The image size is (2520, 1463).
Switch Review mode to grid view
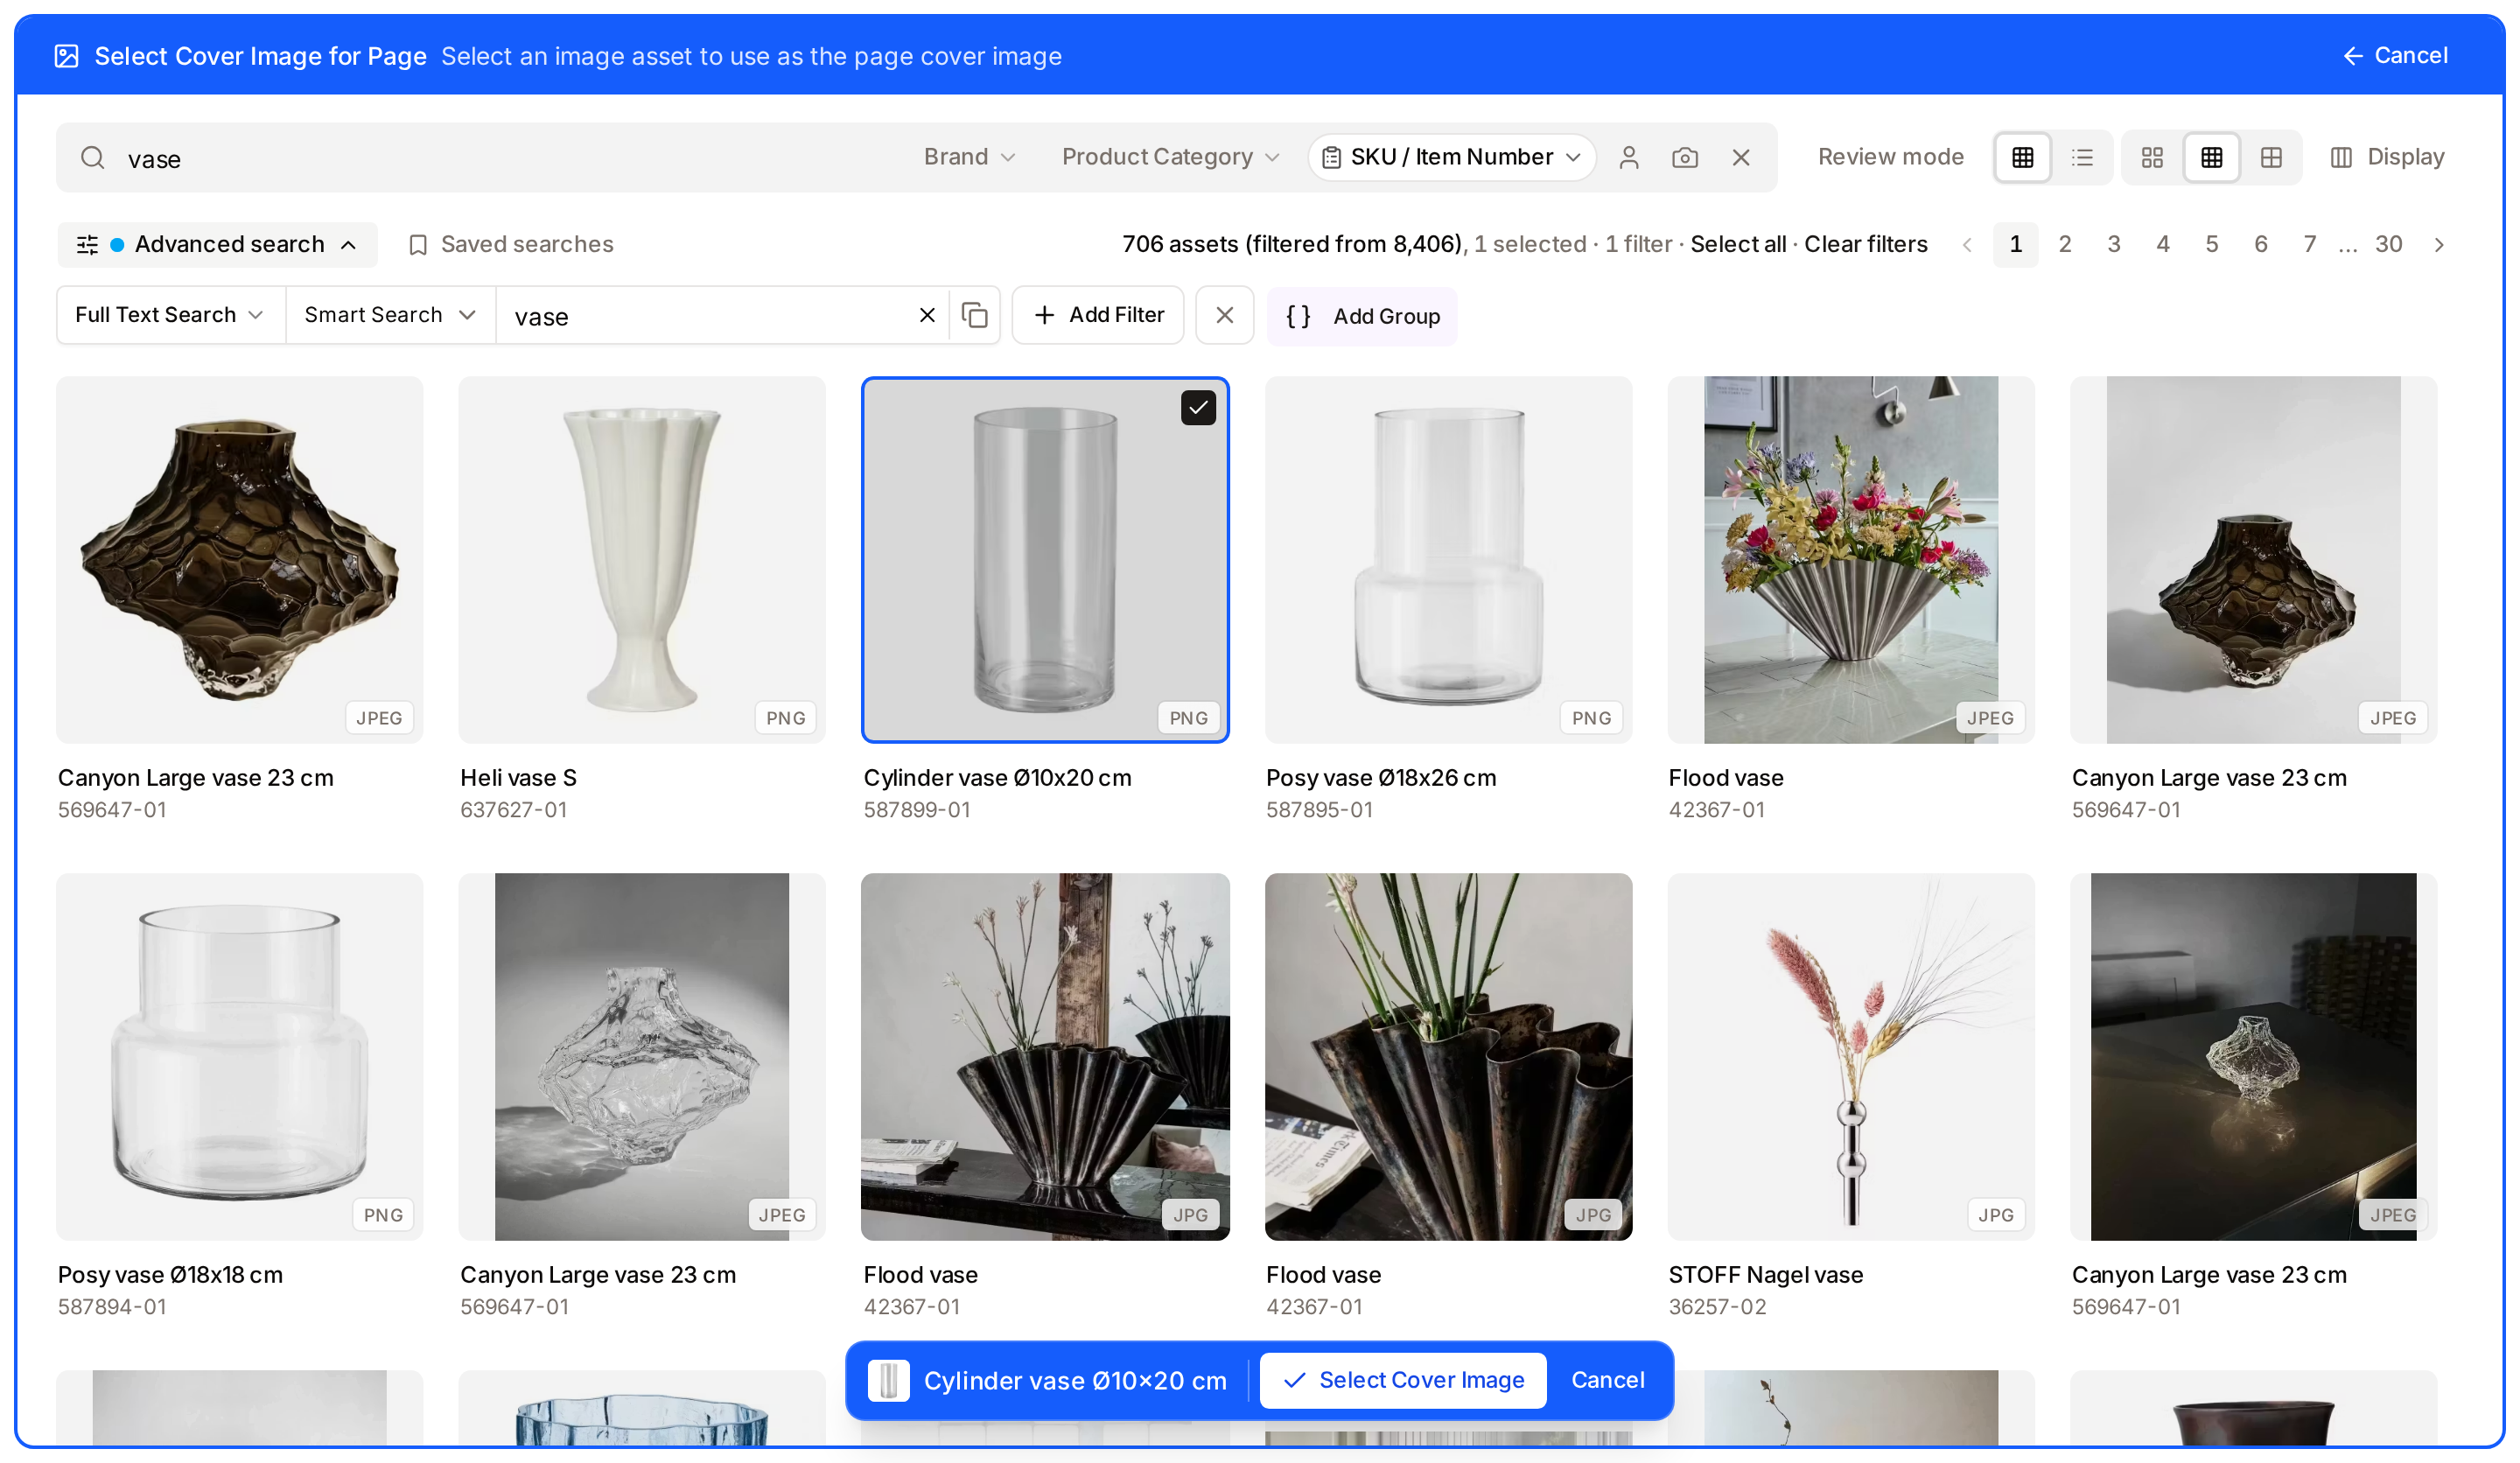click(x=2022, y=157)
